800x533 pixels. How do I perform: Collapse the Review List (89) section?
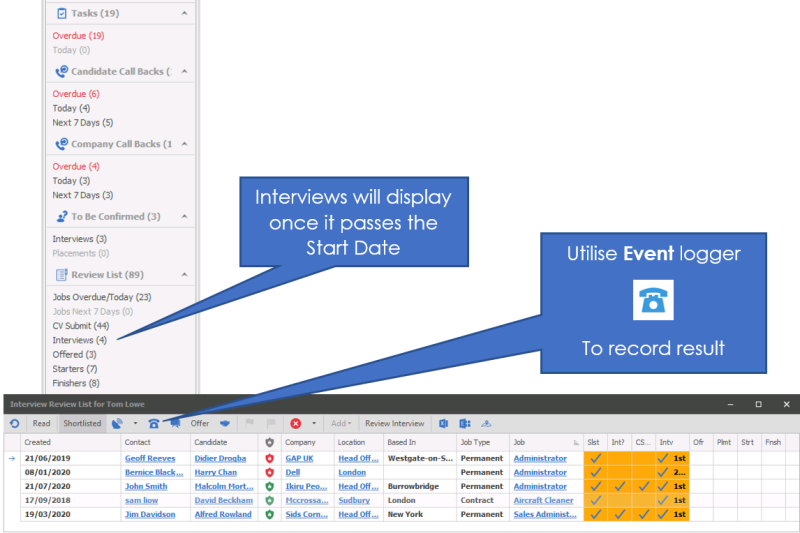184,274
